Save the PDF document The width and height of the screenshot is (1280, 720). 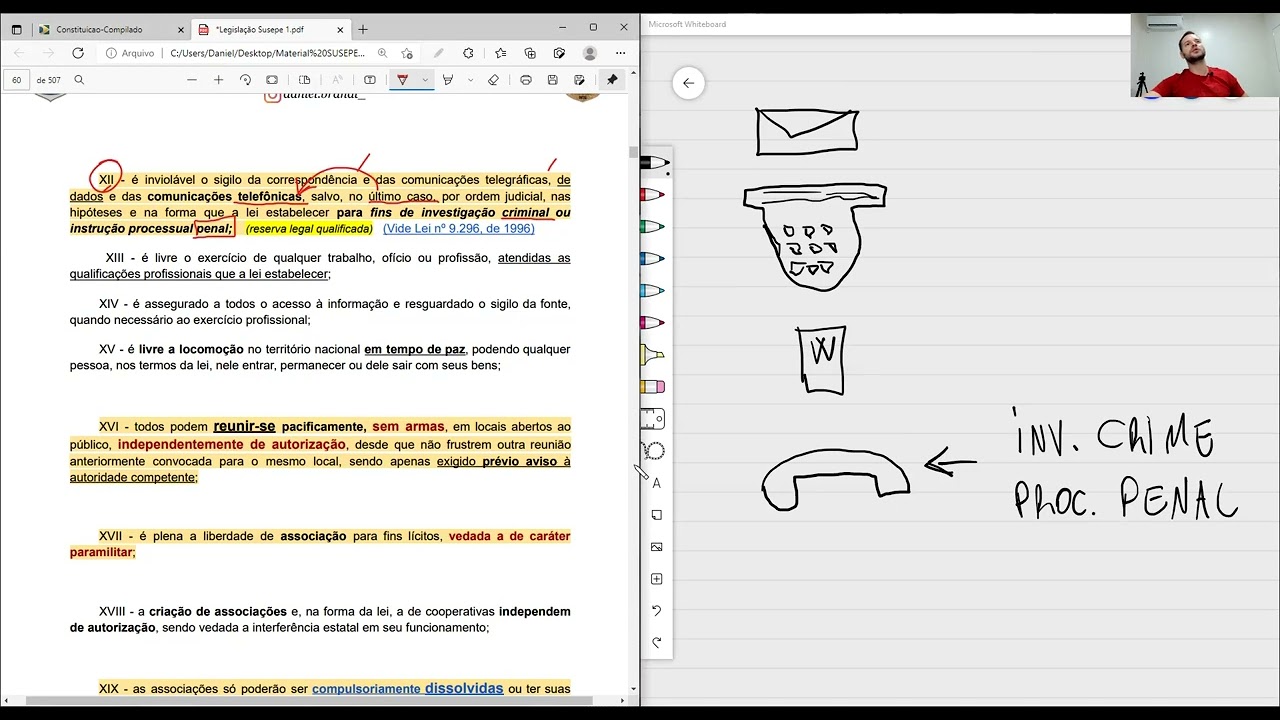552,80
